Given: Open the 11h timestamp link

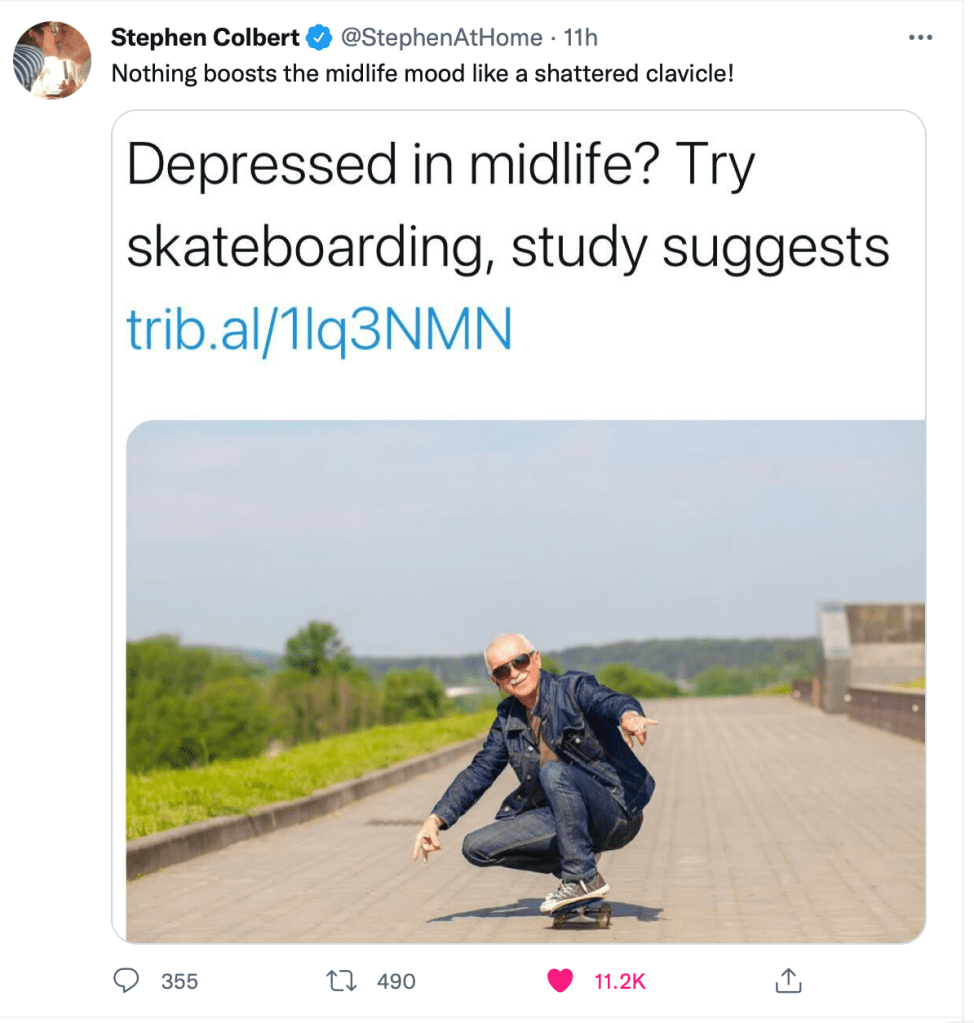Looking at the screenshot, I should point(581,38).
